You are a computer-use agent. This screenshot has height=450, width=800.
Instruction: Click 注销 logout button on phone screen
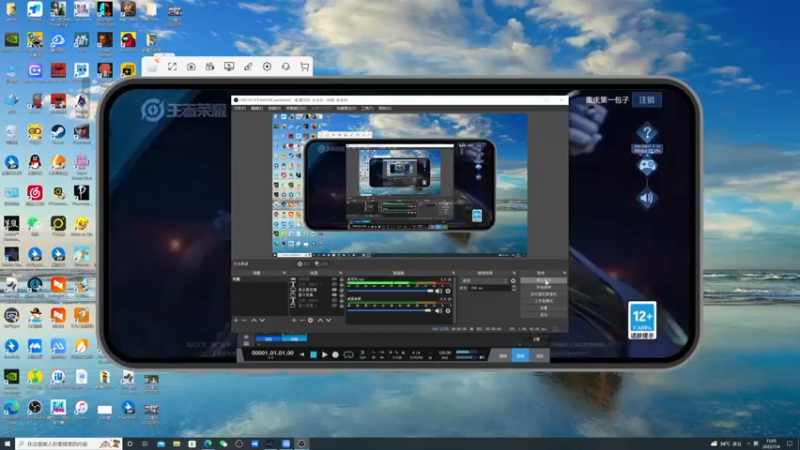[x=646, y=99]
